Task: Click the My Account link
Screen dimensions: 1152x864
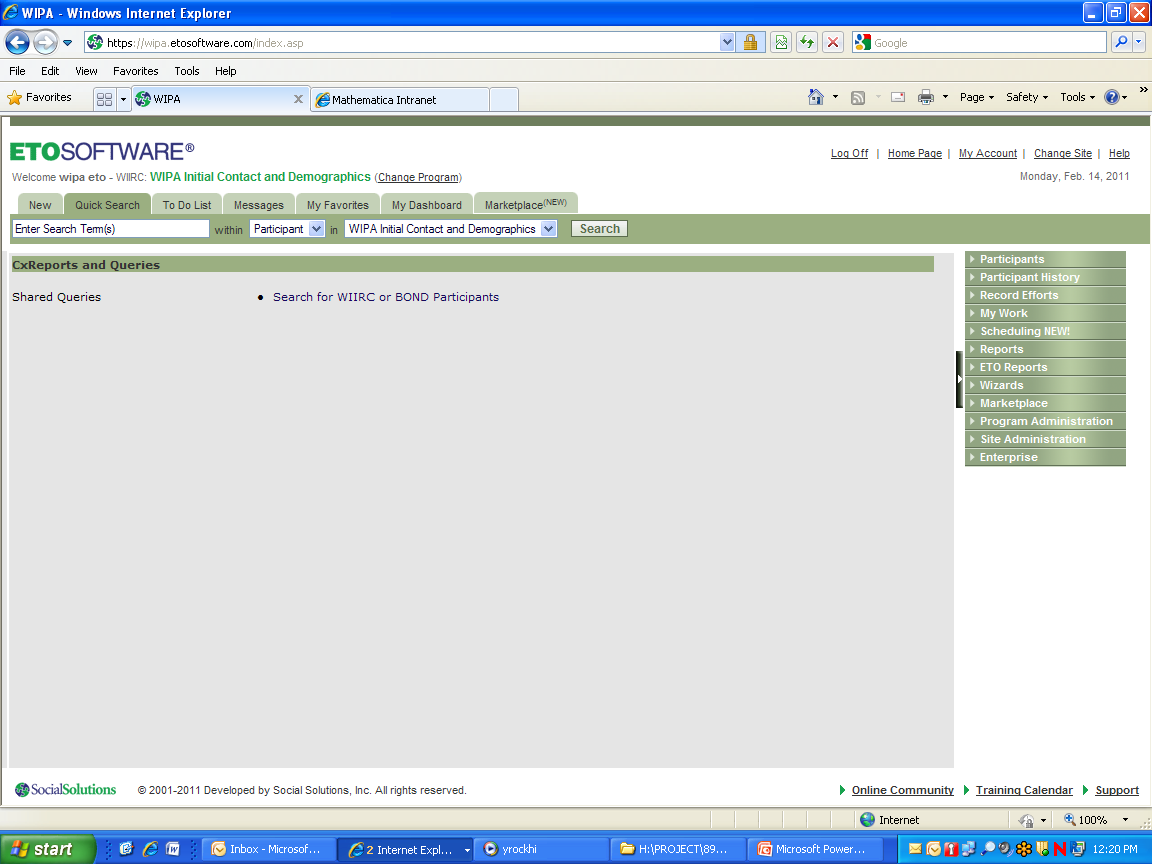Action: coord(987,154)
